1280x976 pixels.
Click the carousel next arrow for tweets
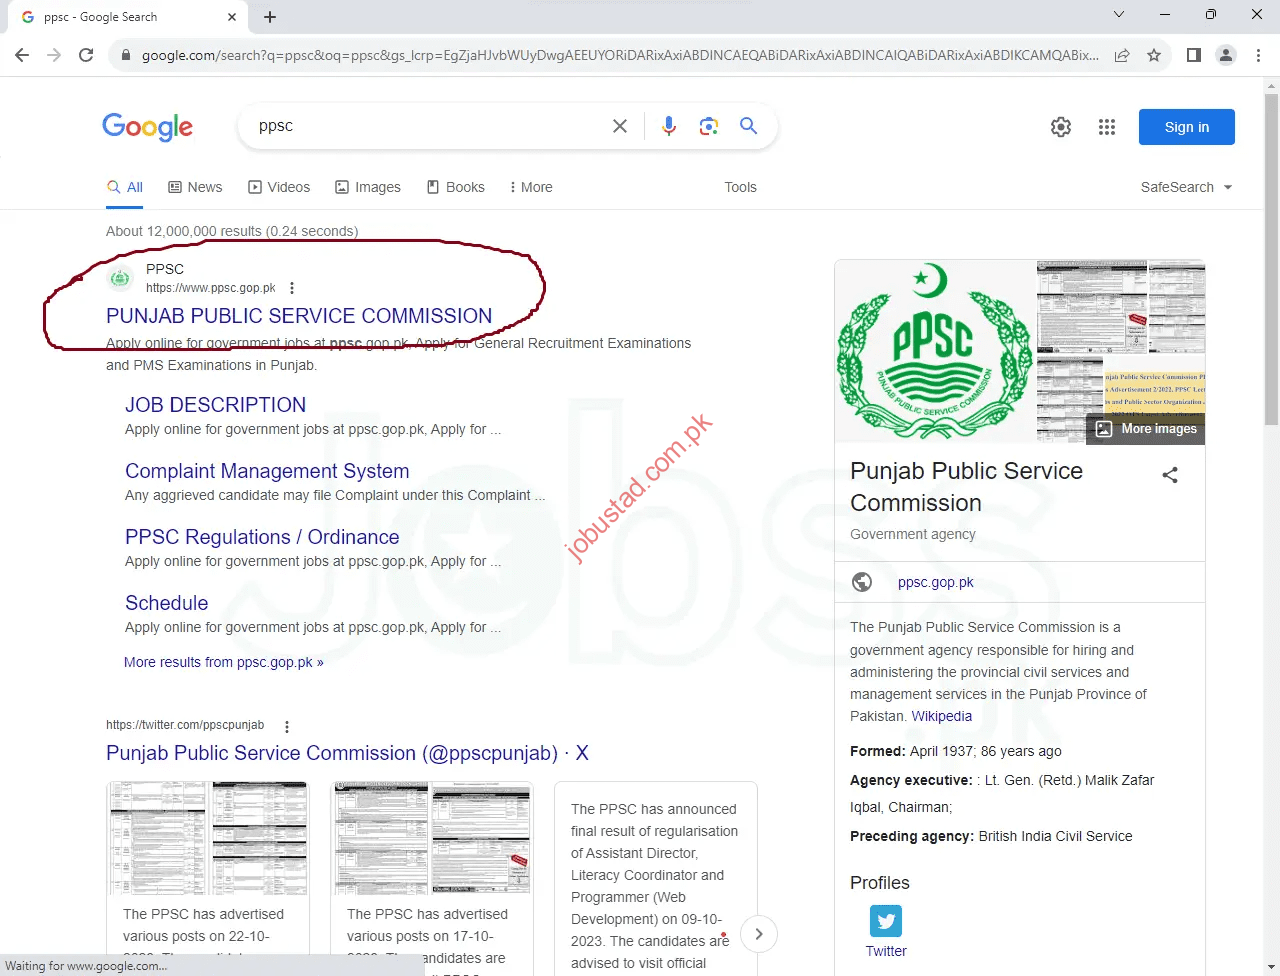(x=759, y=934)
